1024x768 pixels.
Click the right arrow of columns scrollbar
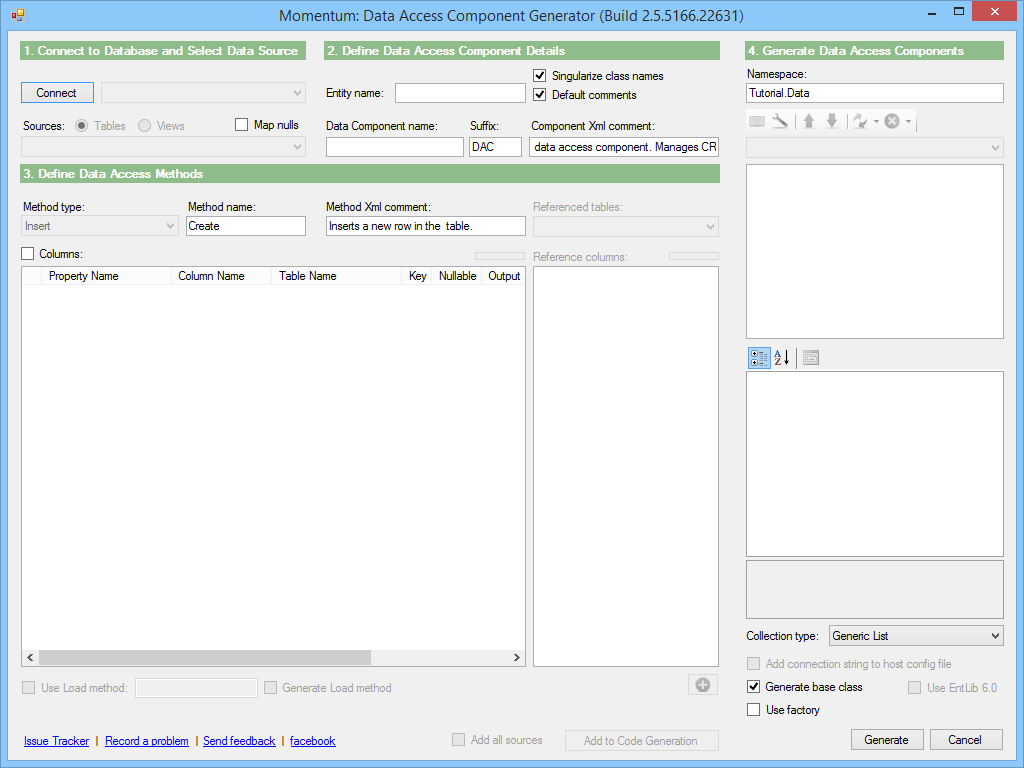coord(517,658)
